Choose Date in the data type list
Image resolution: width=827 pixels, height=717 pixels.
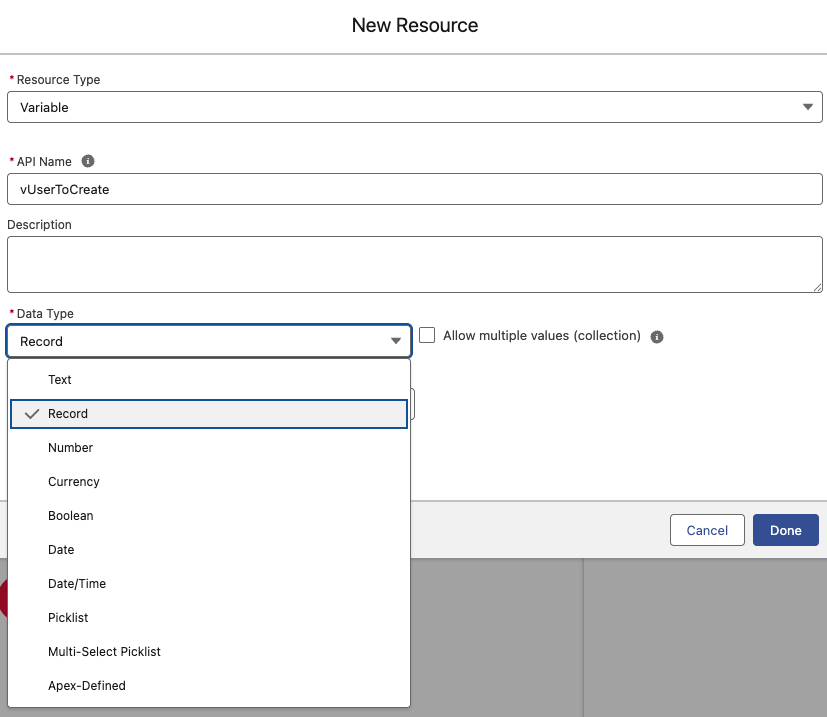(x=61, y=550)
